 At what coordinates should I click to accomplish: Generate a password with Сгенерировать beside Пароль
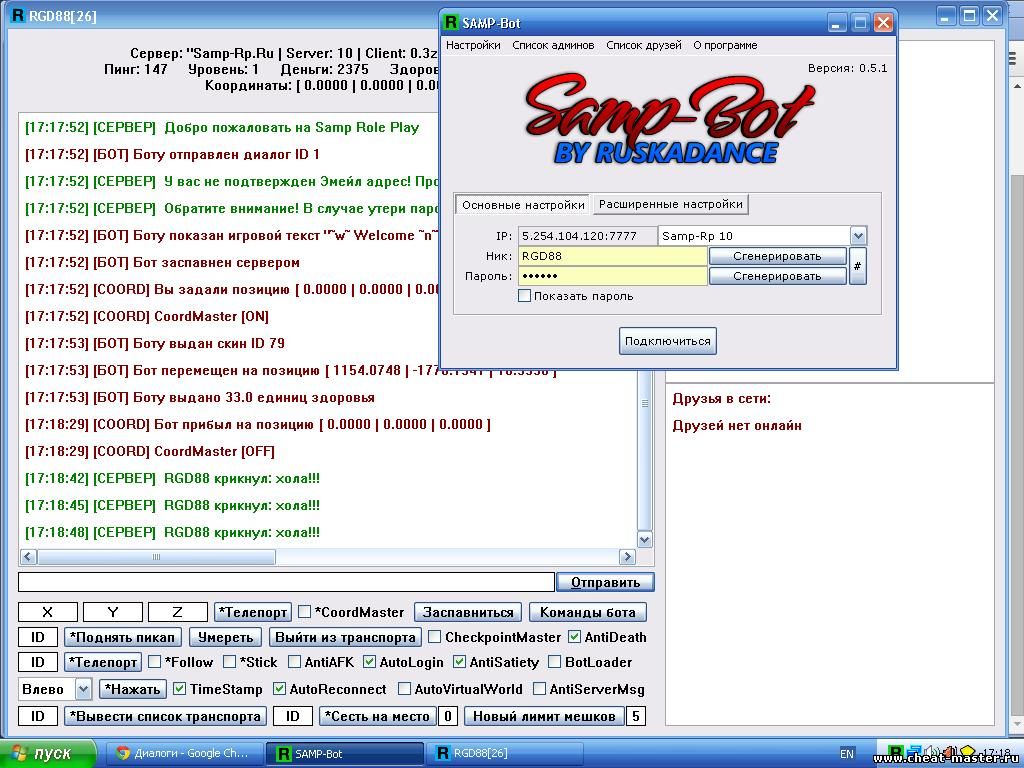777,276
